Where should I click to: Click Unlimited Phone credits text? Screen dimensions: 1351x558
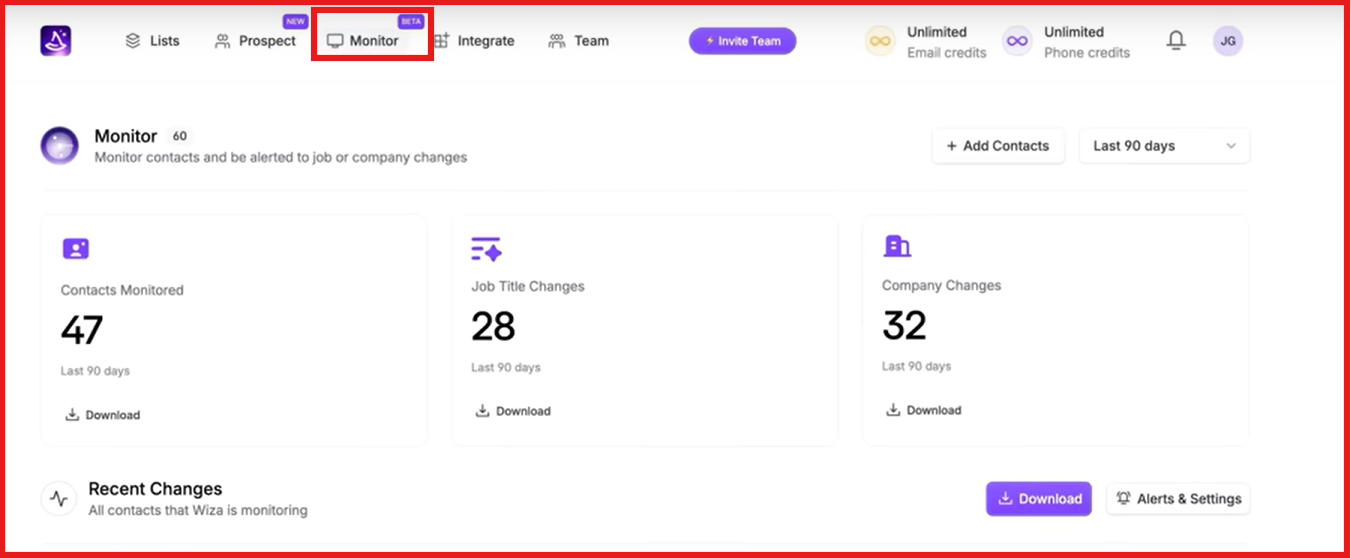pyautogui.click(x=1087, y=42)
